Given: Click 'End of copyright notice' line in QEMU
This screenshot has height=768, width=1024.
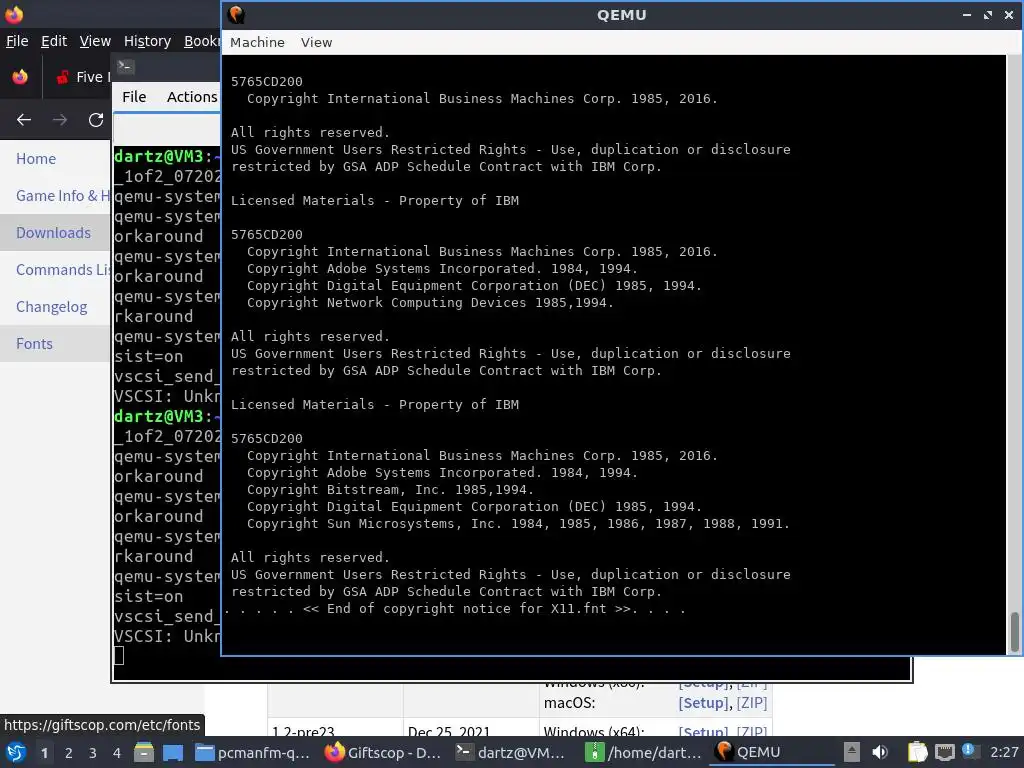Looking at the screenshot, I should click(x=455, y=609).
